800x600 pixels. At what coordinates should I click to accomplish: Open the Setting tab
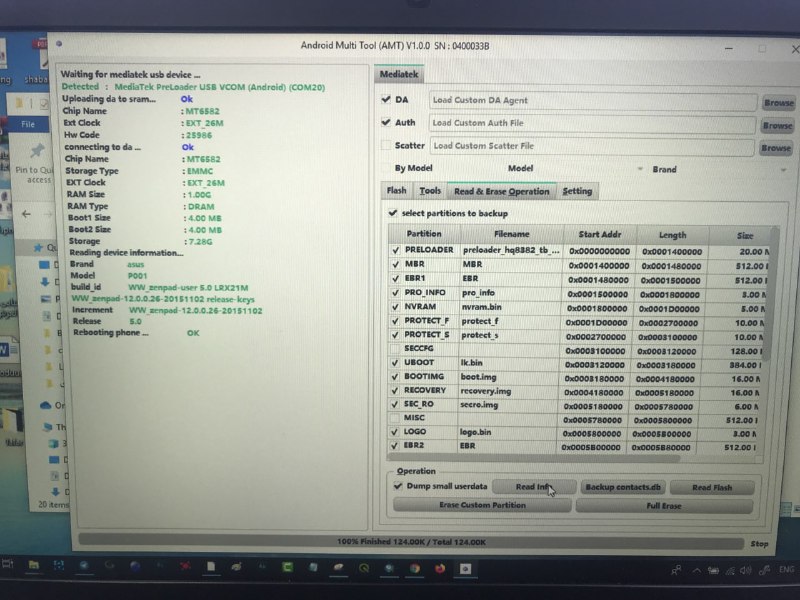pyautogui.click(x=577, y=191)
